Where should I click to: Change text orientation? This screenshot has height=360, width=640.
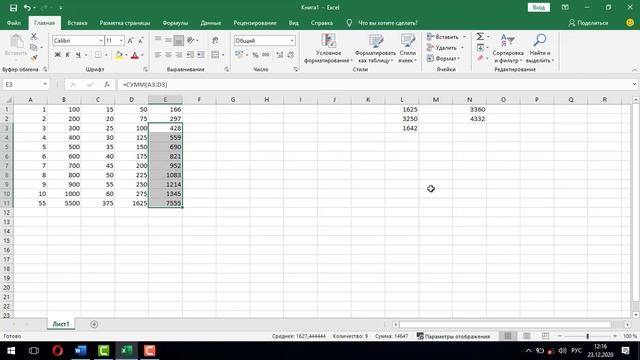pos(191,40)
